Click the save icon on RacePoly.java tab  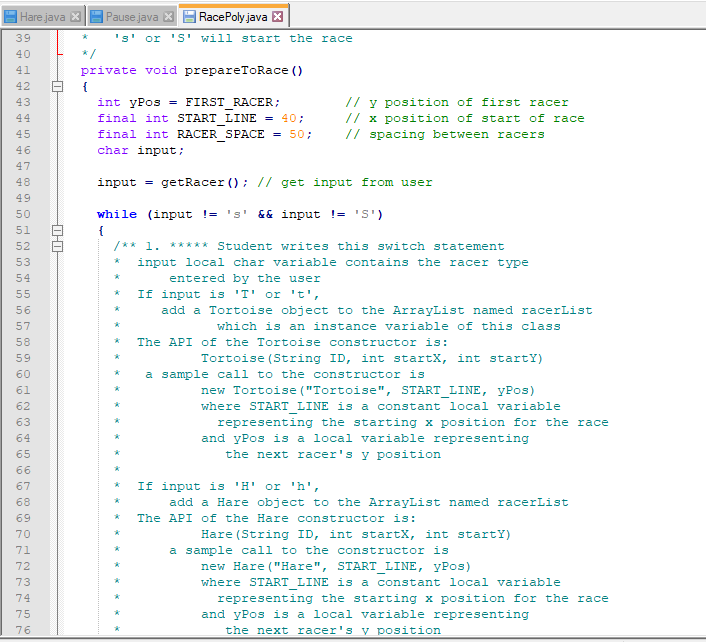(x=190, y=17)
